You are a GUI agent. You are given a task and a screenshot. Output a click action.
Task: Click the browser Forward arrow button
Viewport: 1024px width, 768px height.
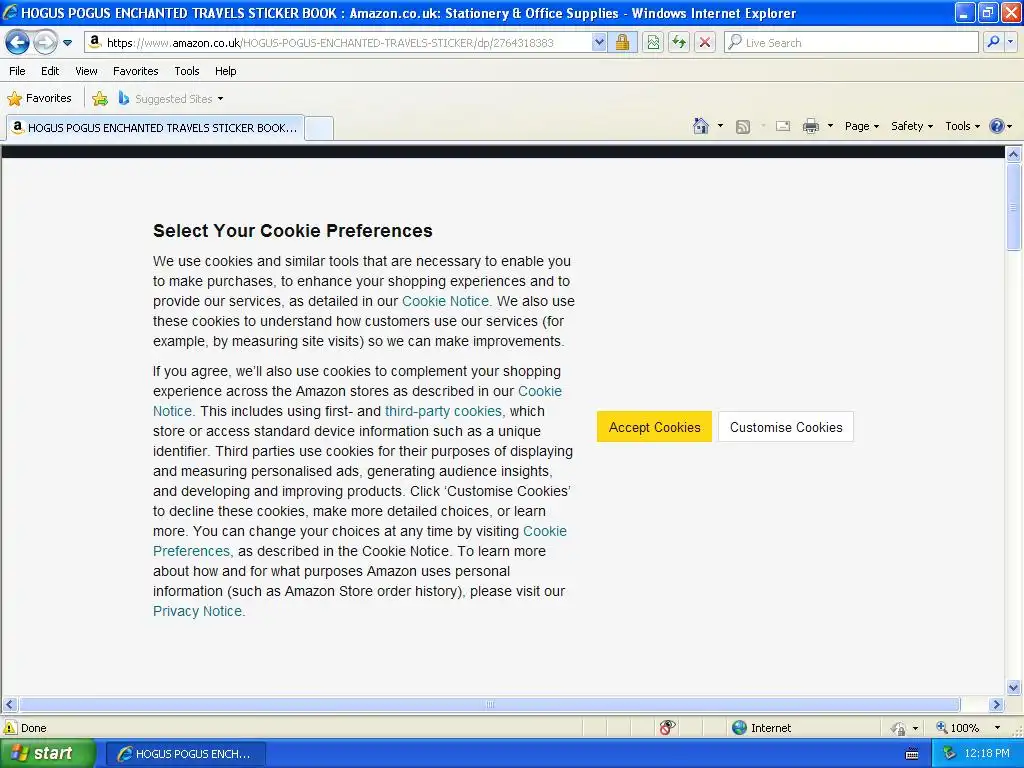coord(45,43)
